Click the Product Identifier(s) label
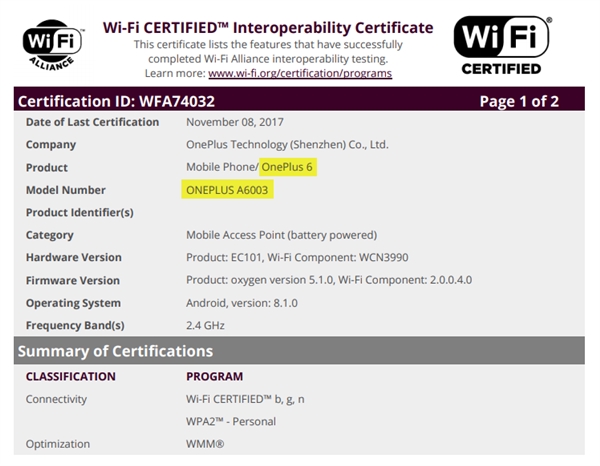The image size is (600, 466). click(79, 212)
